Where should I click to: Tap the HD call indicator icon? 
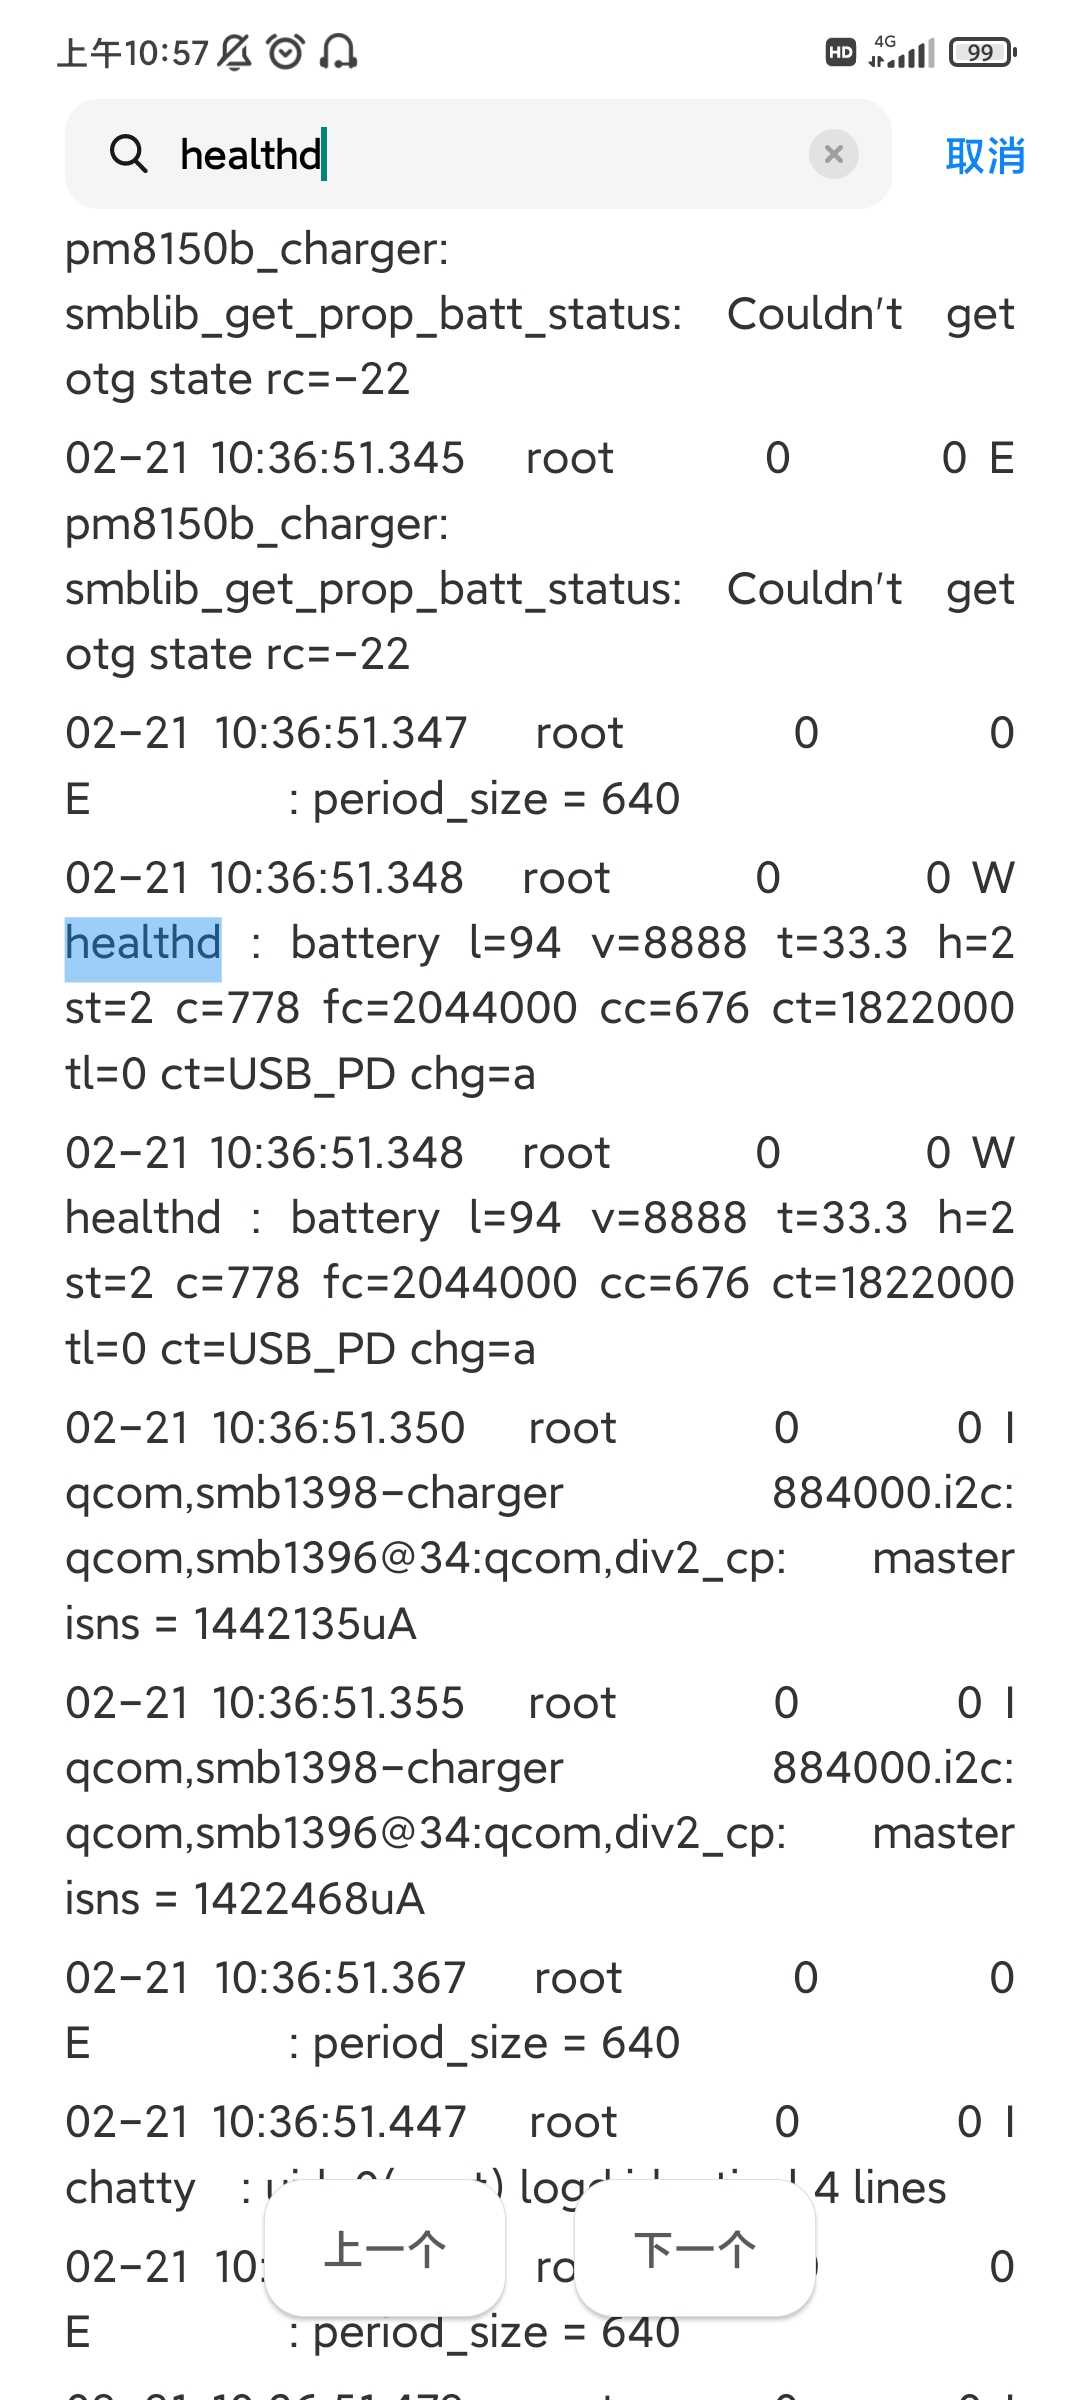pyautogui.click(x=841, y=52)
